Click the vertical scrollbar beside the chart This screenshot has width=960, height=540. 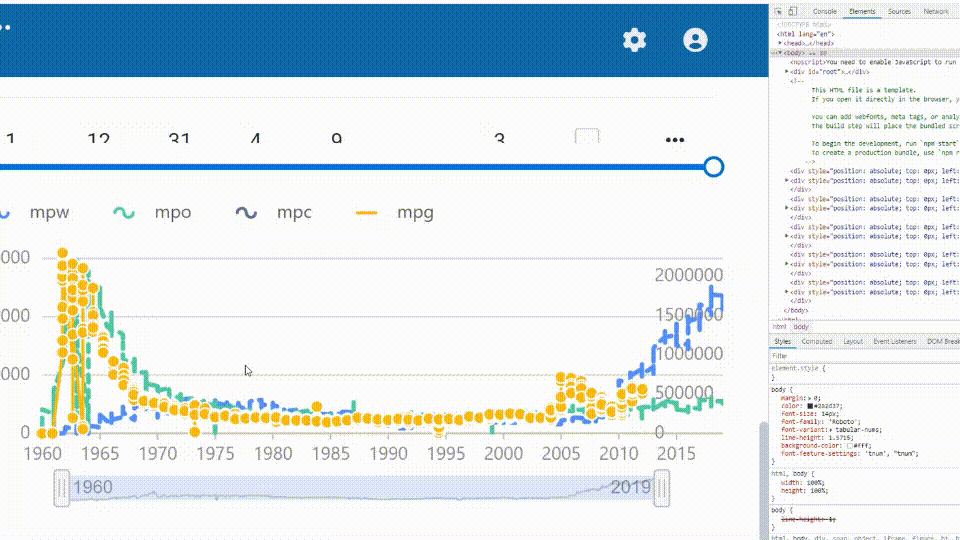763,481
